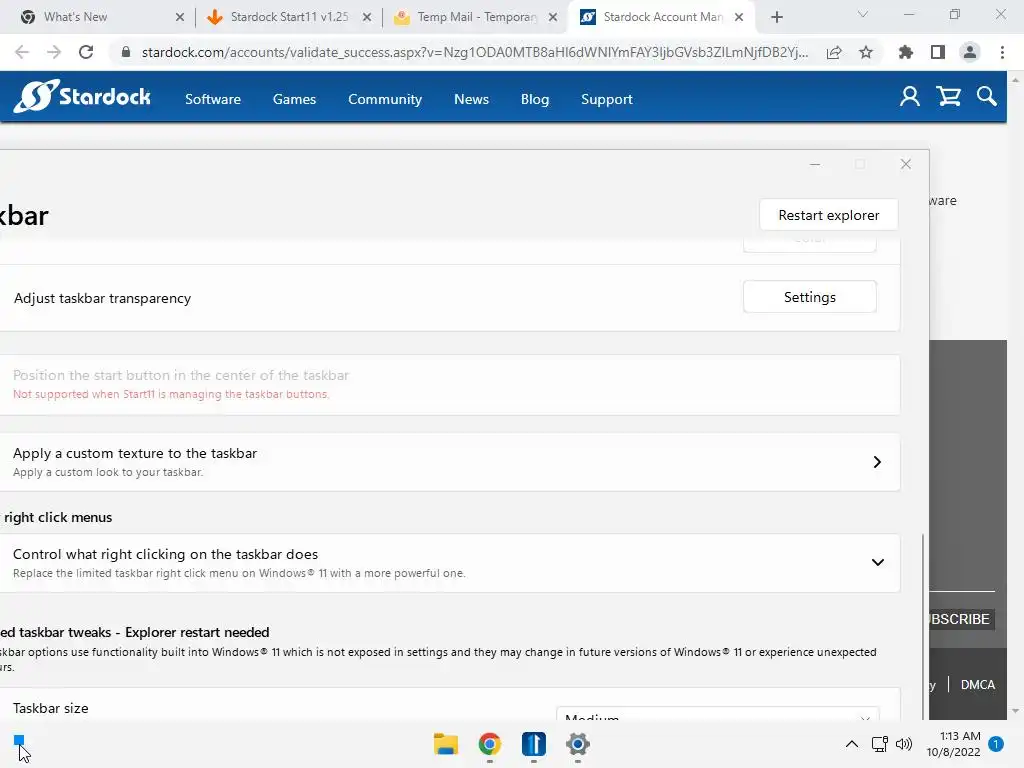
Task: Click the Chrome icon on the taskbar
Action: 490,744
